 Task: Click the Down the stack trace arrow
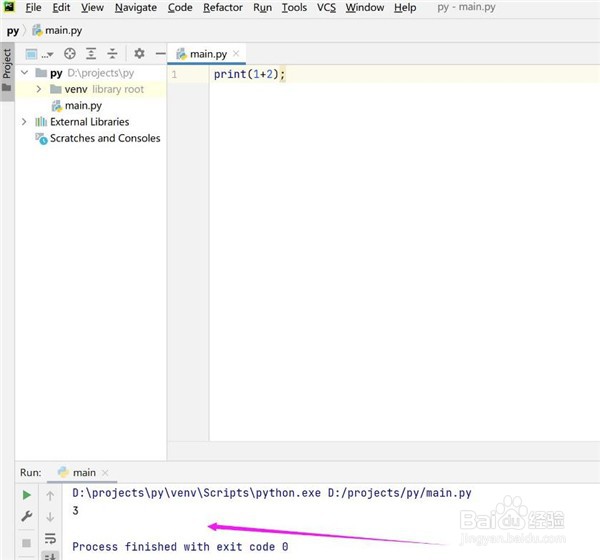(50, 517)
